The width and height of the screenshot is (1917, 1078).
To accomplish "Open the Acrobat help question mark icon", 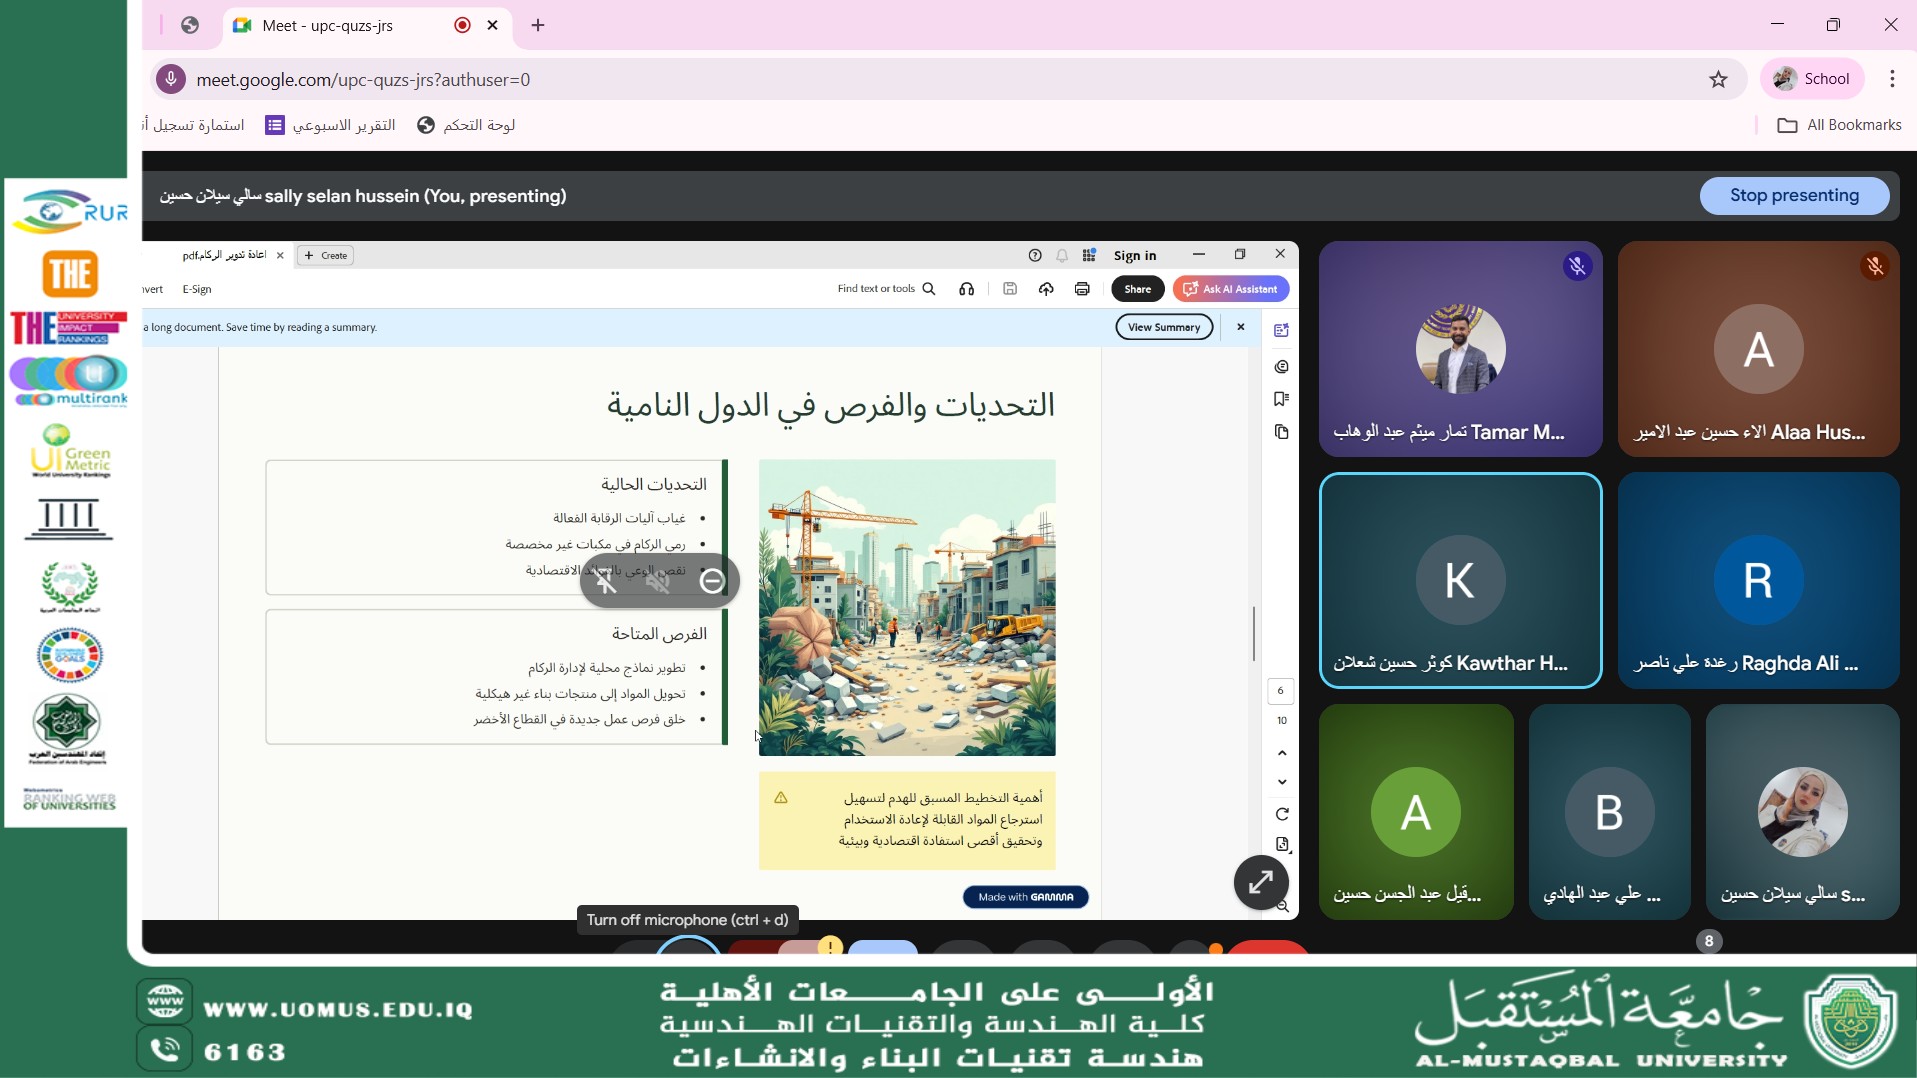I will pyautogui.click(x=1035, y=256).
